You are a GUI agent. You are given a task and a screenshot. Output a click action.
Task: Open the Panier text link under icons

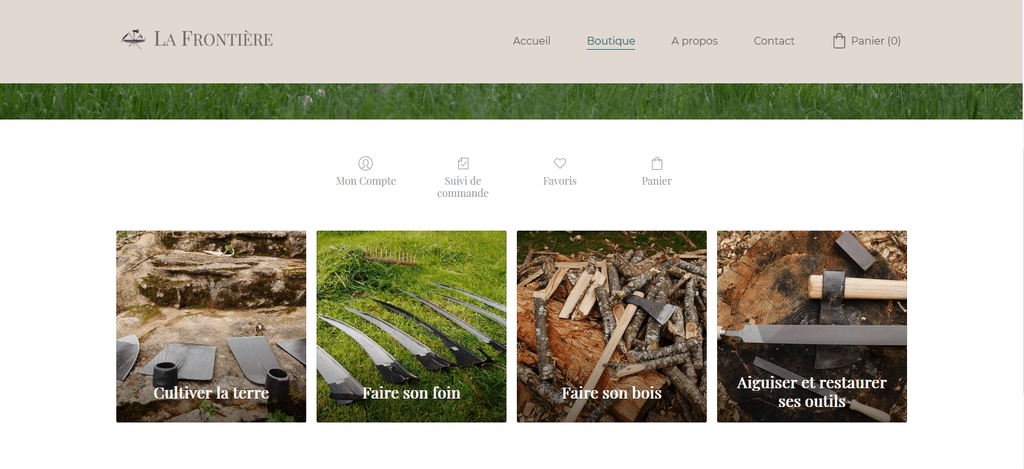[657, 181]
